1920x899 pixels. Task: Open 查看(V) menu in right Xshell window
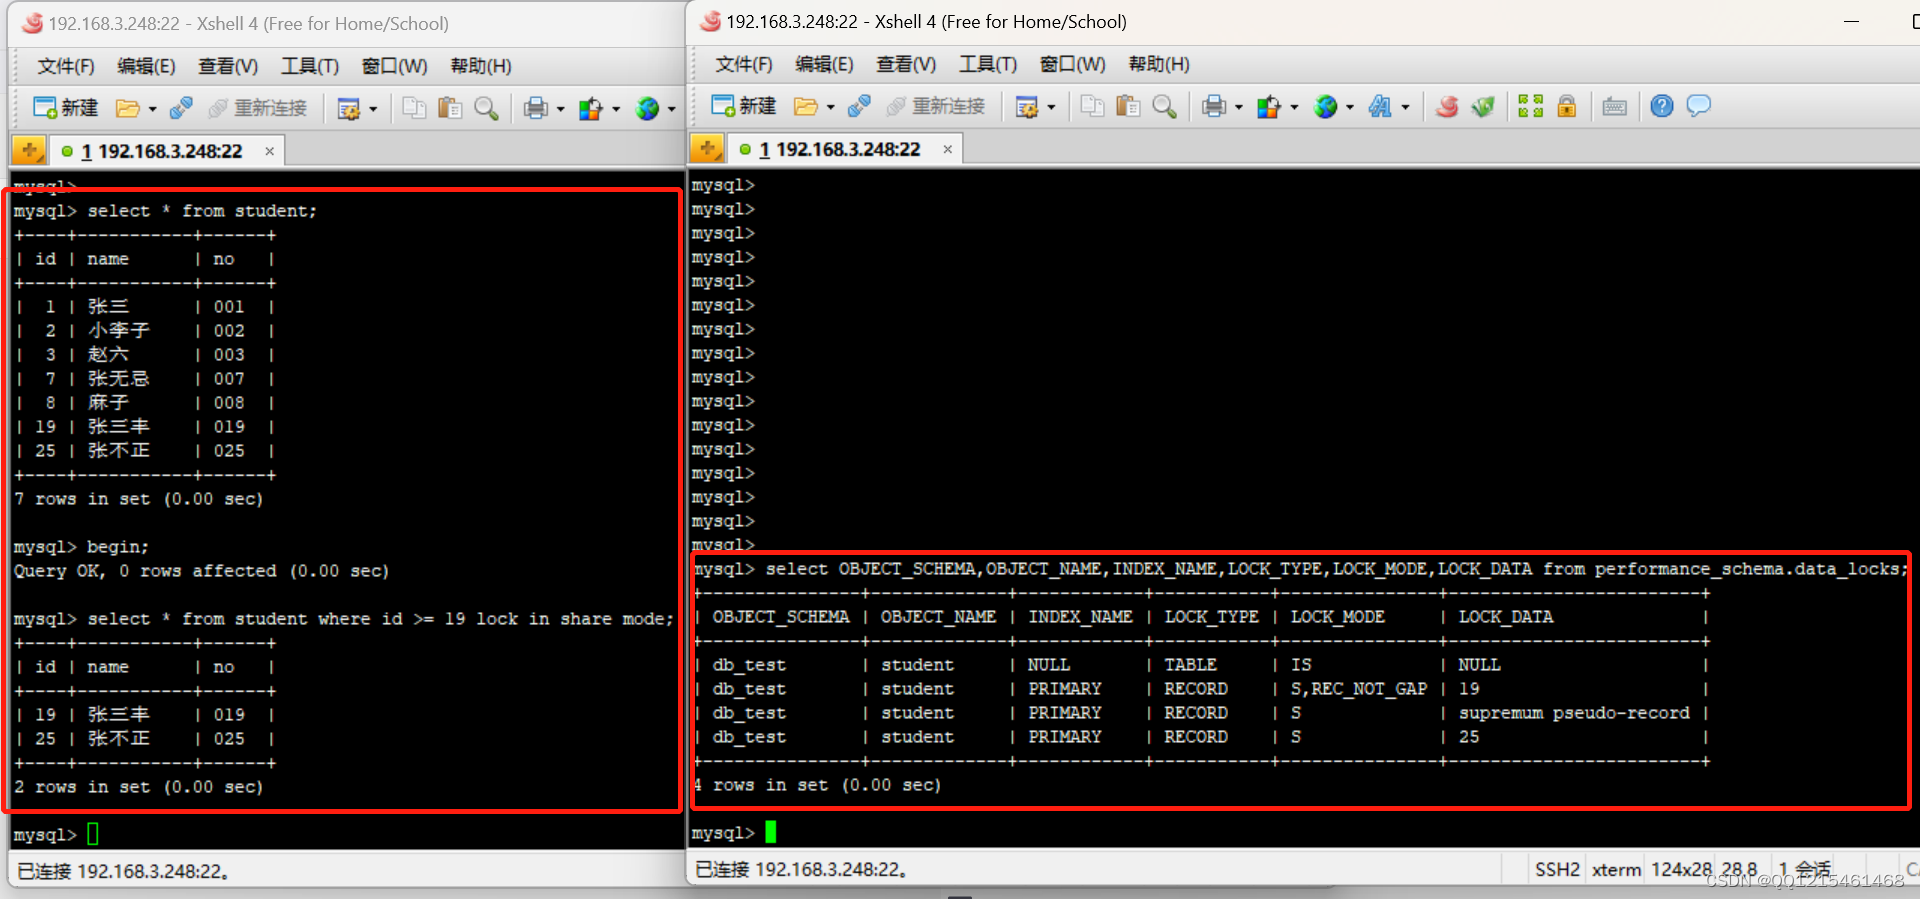(x=906, y=64)
